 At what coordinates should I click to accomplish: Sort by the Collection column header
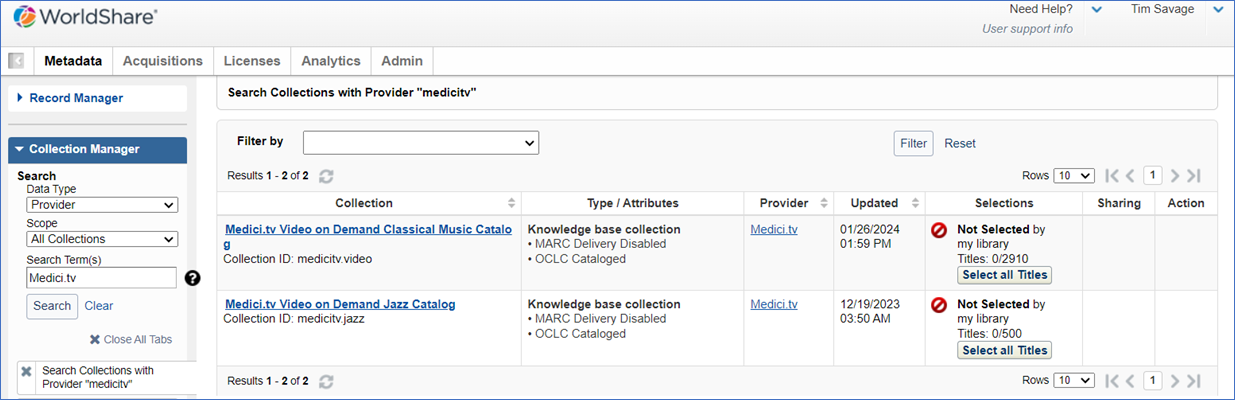[365, 203]
